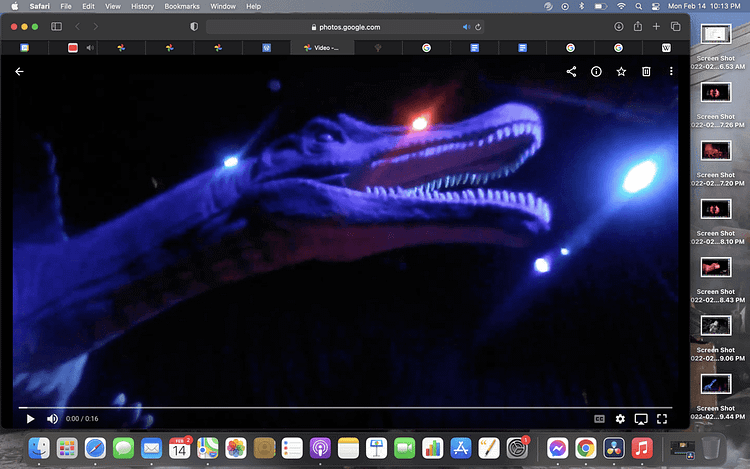Open the more options three-dot menu

(671, 72)
